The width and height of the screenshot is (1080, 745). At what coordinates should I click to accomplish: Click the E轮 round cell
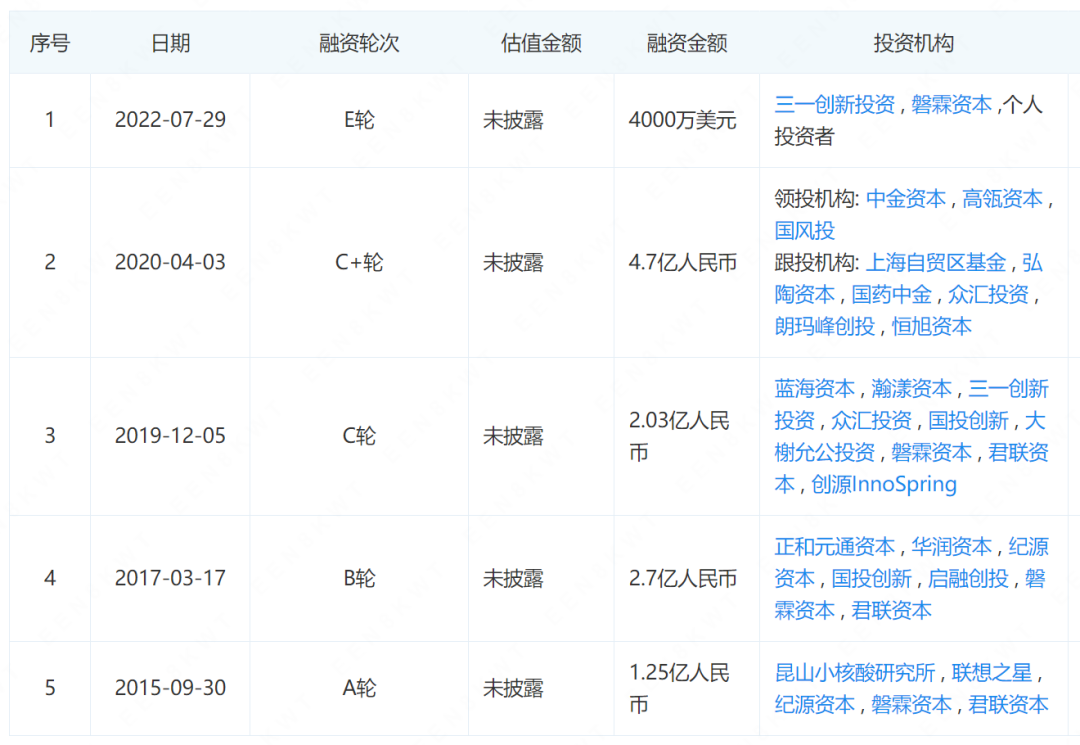359,120
